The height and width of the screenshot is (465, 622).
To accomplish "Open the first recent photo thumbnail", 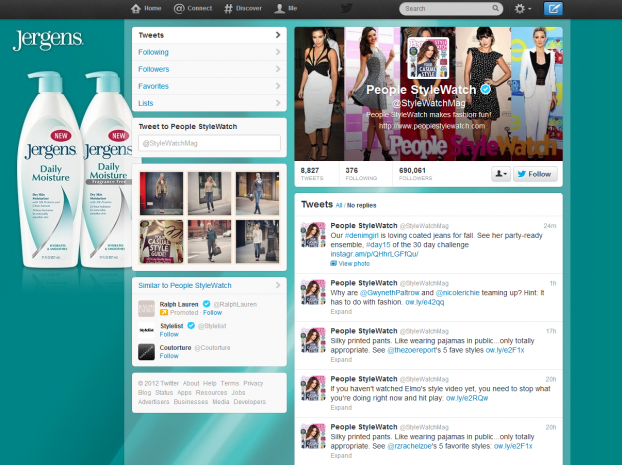I will pos(161,193).
